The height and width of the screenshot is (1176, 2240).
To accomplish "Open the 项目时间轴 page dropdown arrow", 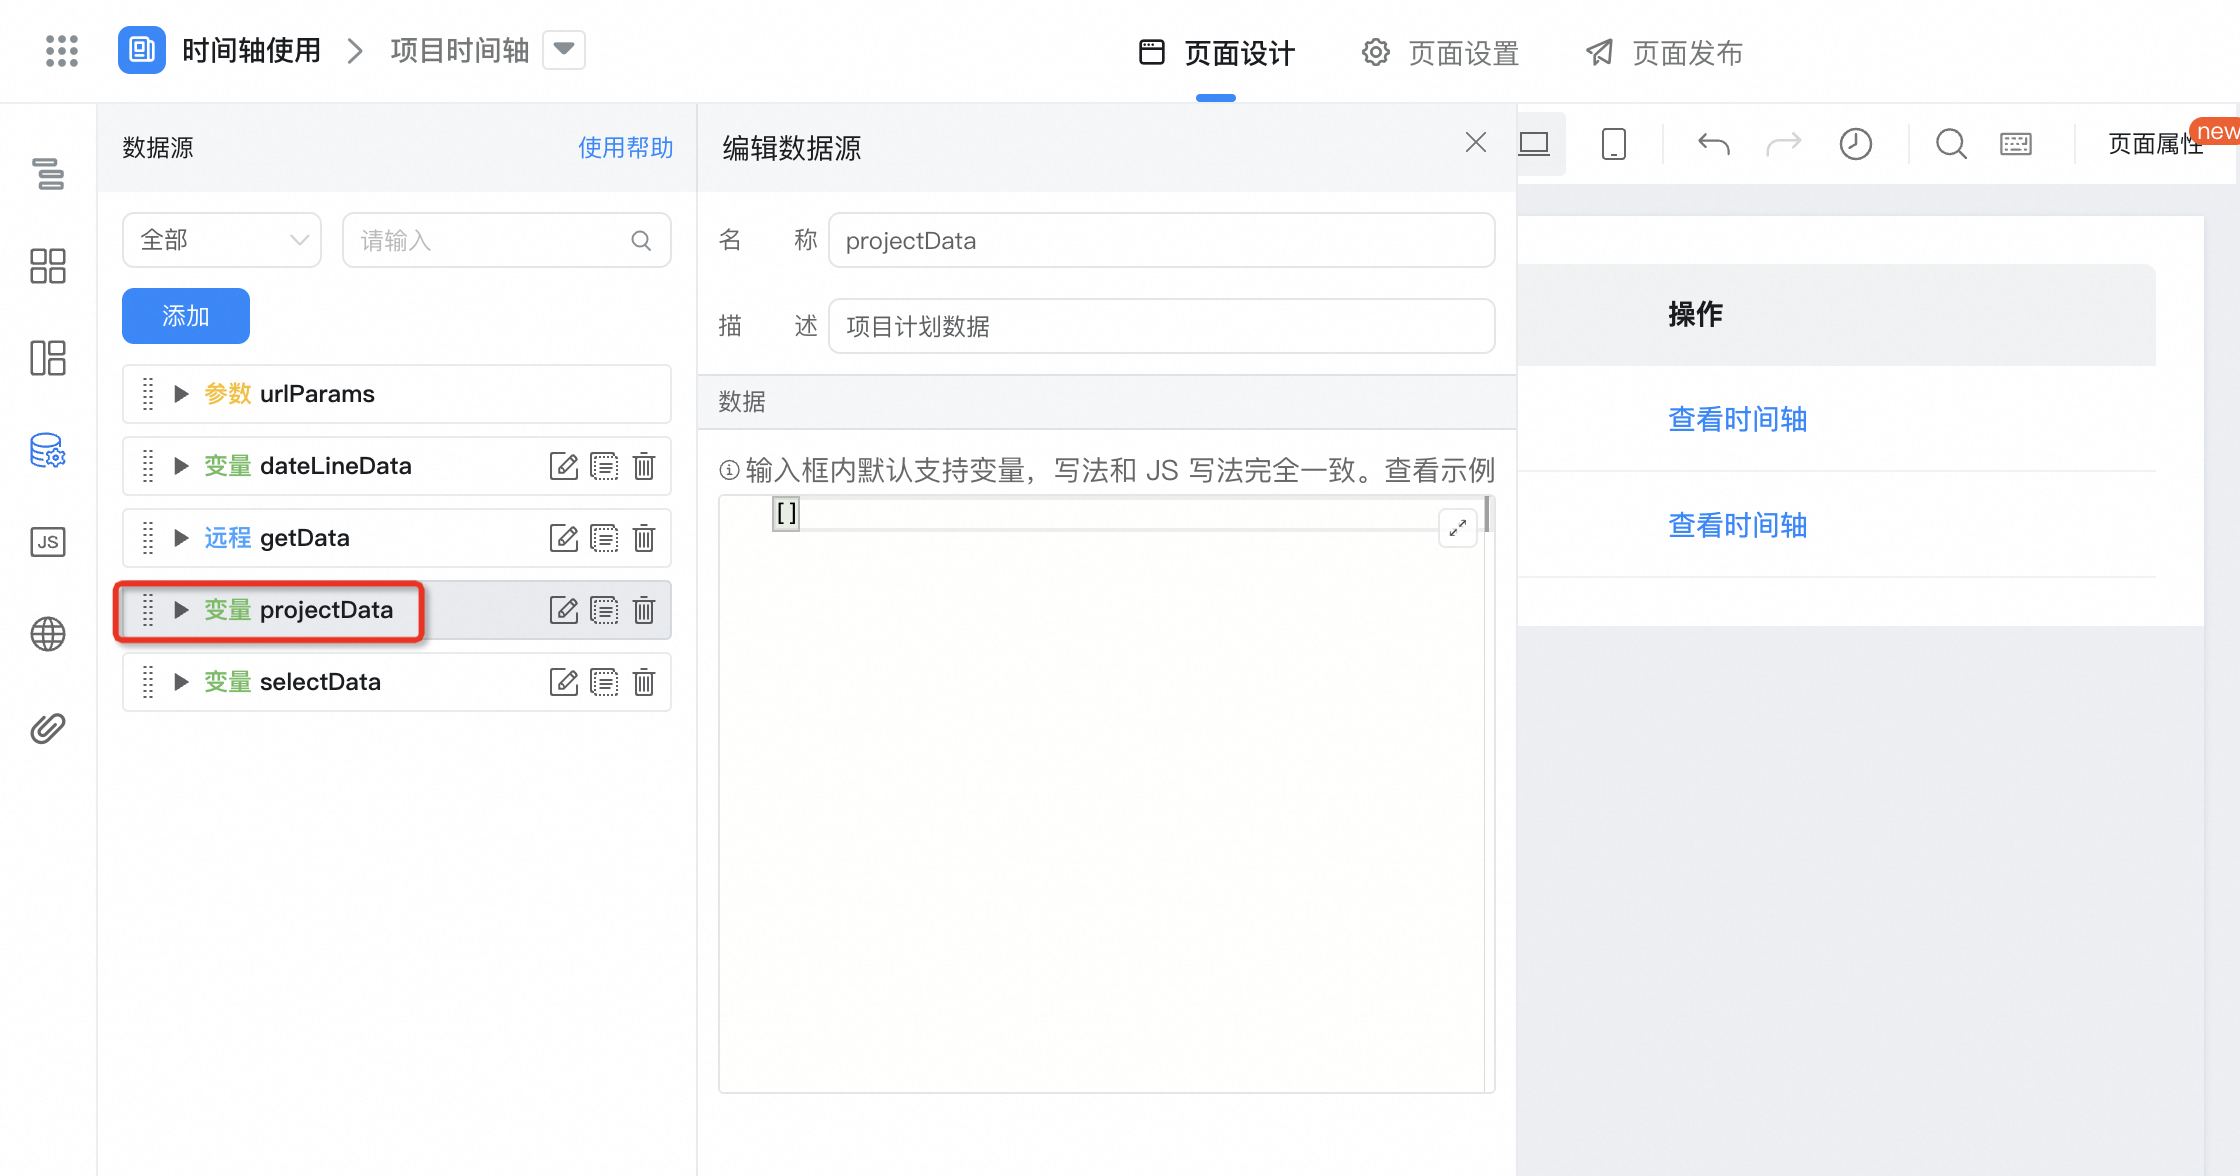I will pos(564,49).
